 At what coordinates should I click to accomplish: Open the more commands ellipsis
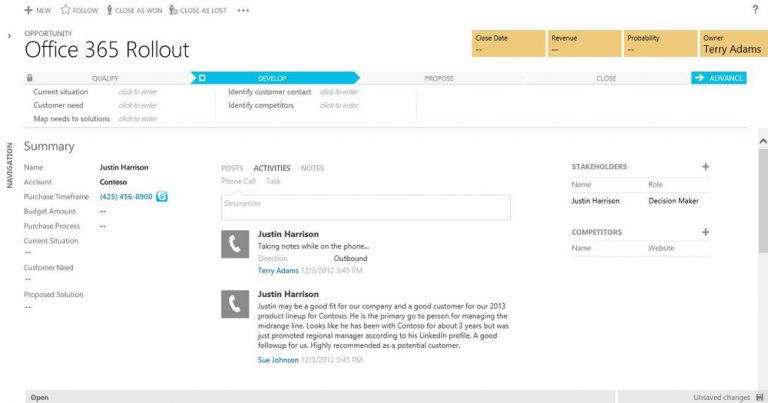(x=243, y=10)
